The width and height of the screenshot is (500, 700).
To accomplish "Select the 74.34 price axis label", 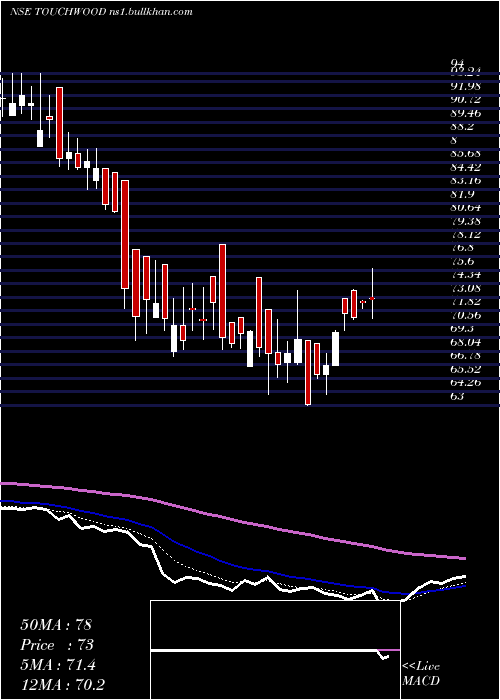I will click(466, 275).
